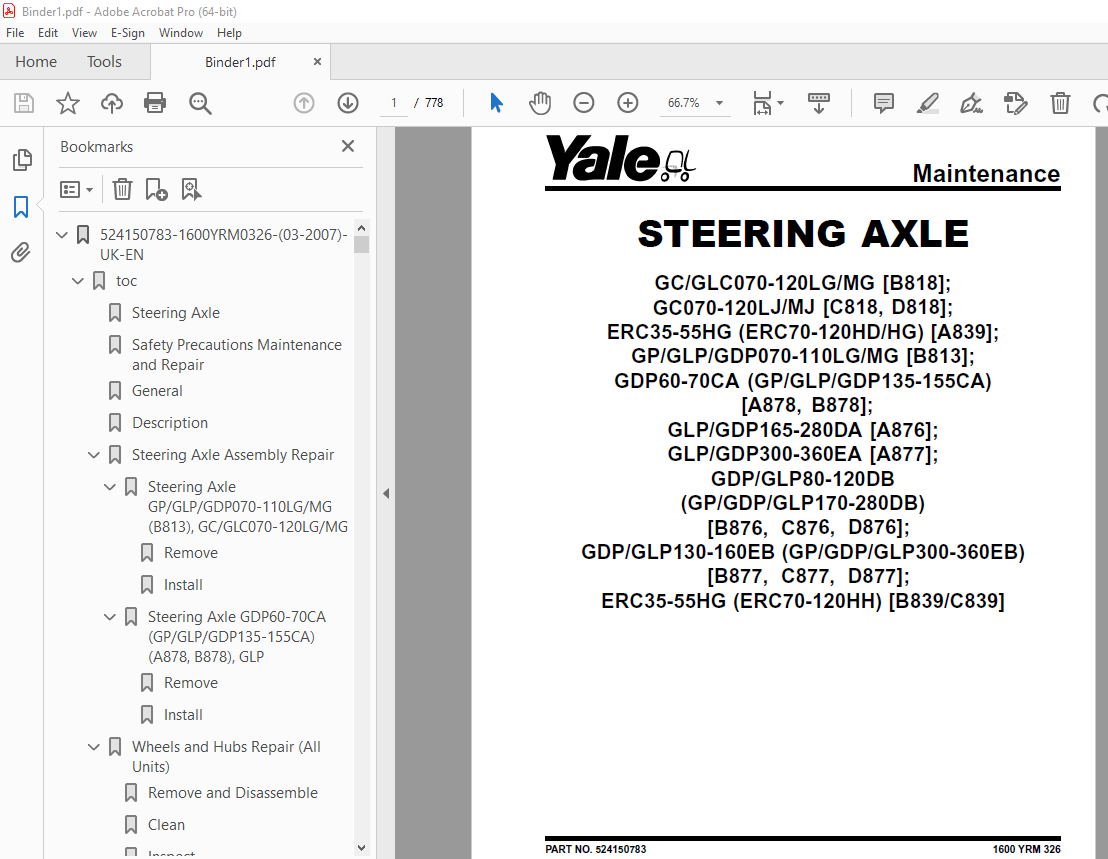Click the 66.7% zoom value field
This screenshot has height=859, width=1108.
click(x=683, y=103)
